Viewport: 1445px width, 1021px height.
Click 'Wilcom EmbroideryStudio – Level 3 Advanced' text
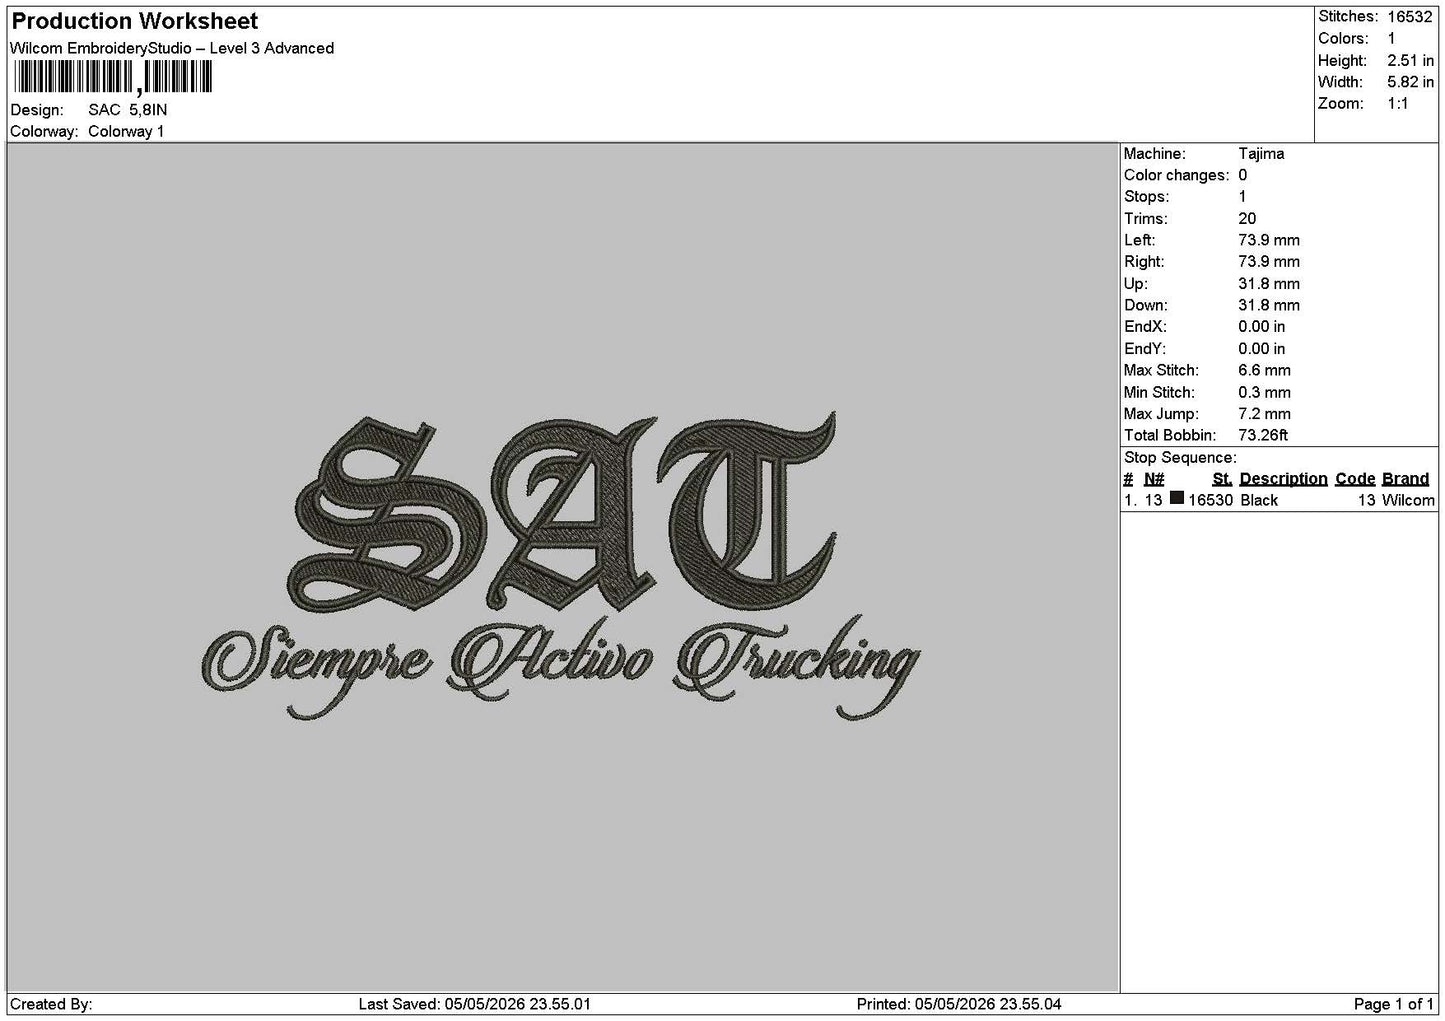(x=172, y=48)
